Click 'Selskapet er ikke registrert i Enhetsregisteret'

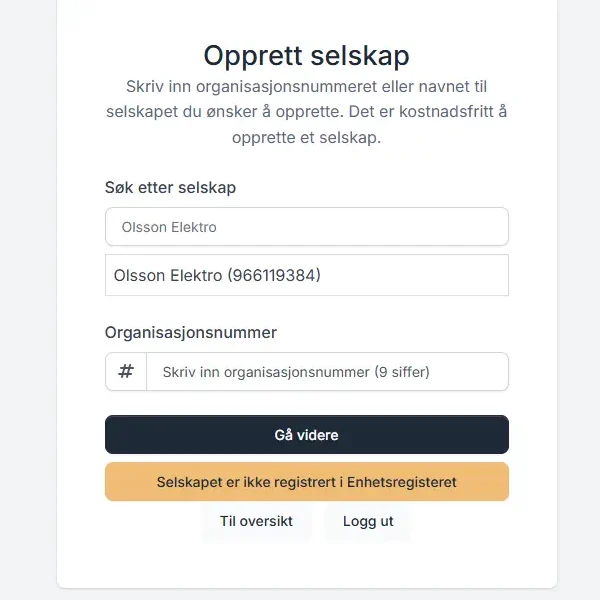[x=306, y=482]
